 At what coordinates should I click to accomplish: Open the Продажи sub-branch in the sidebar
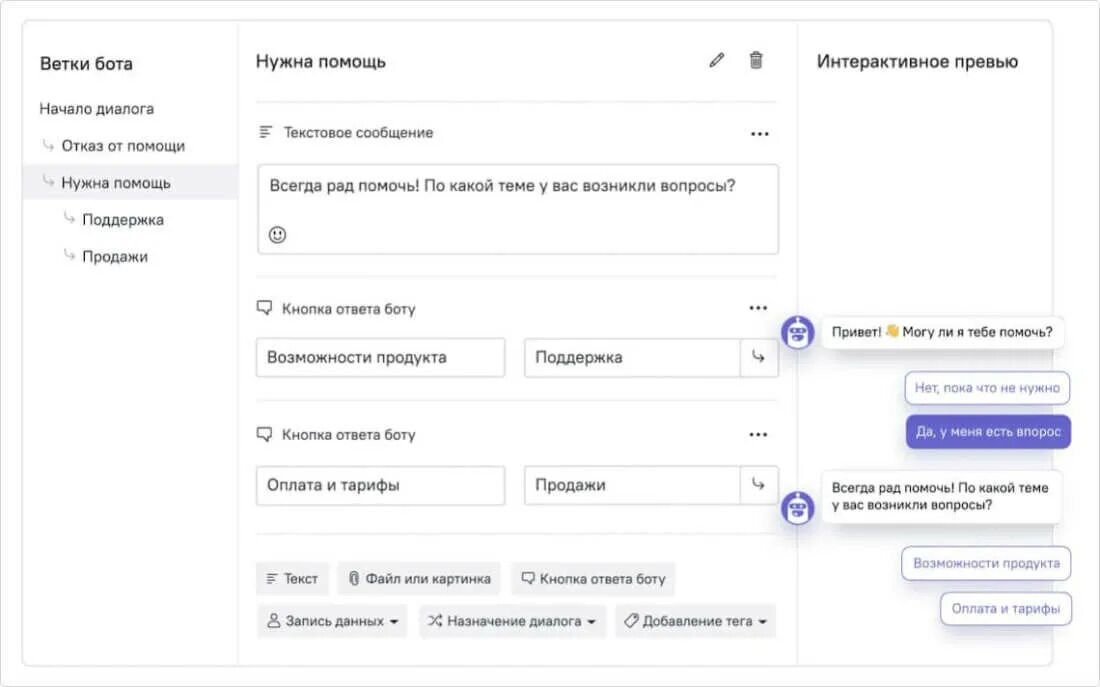point(115,257)
